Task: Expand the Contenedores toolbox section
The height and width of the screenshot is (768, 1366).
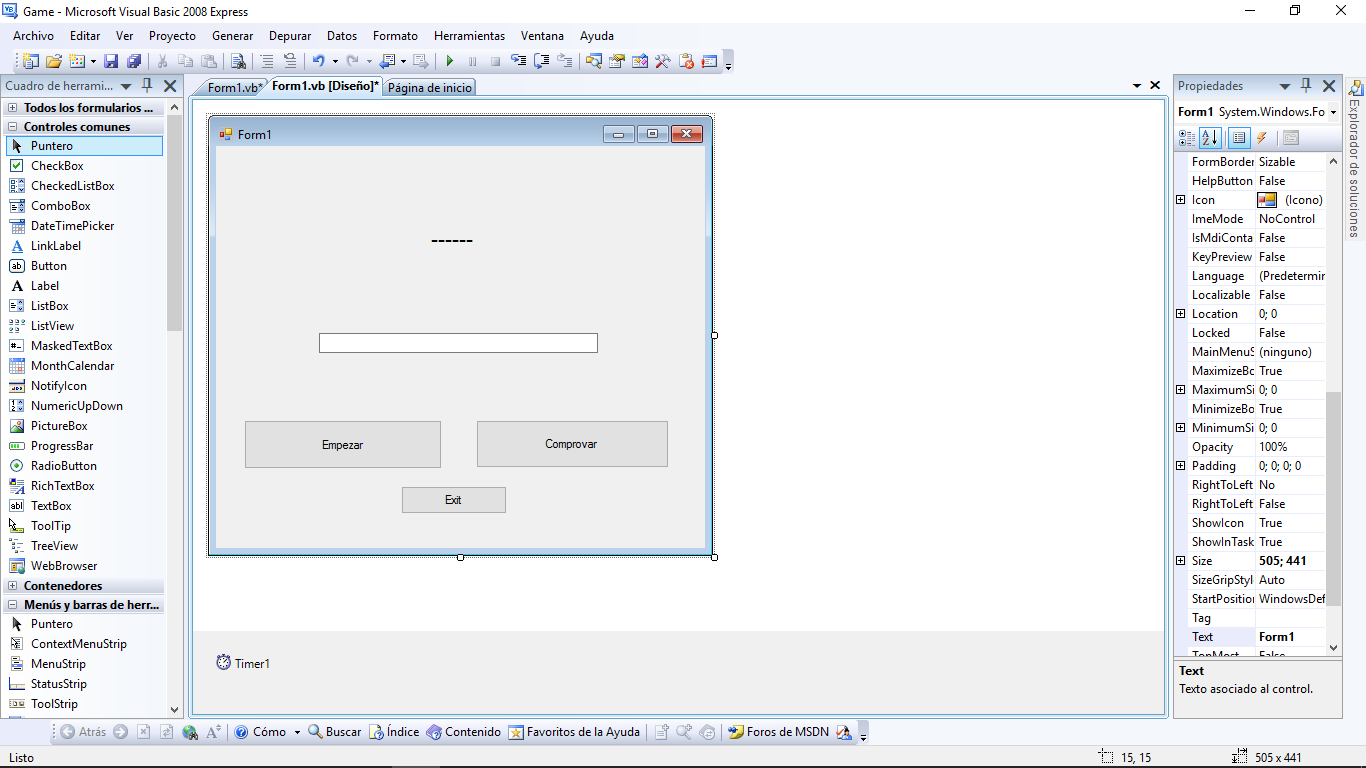Action: coord(13,586)
